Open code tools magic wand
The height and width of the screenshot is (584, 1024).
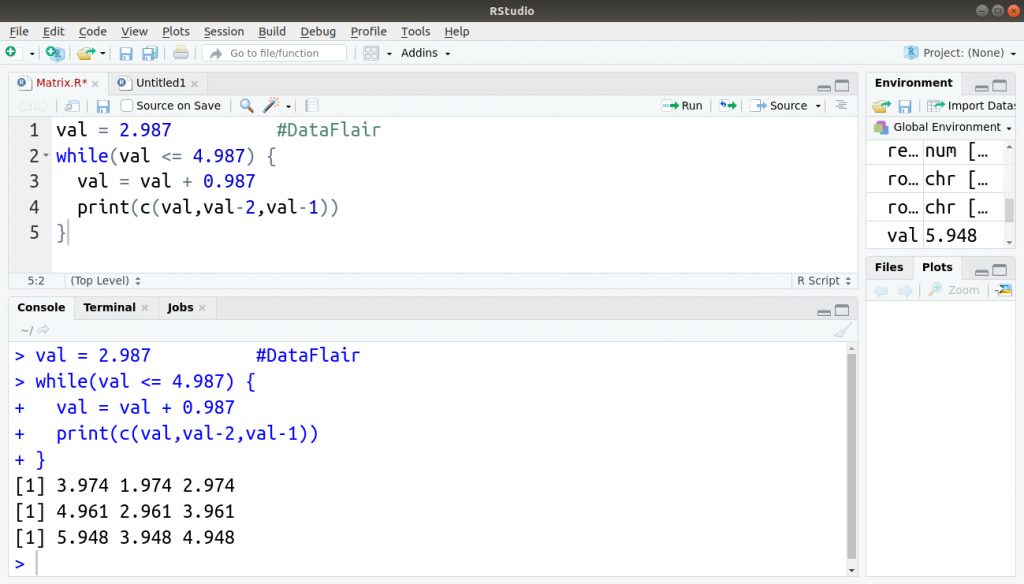[271, 105]
